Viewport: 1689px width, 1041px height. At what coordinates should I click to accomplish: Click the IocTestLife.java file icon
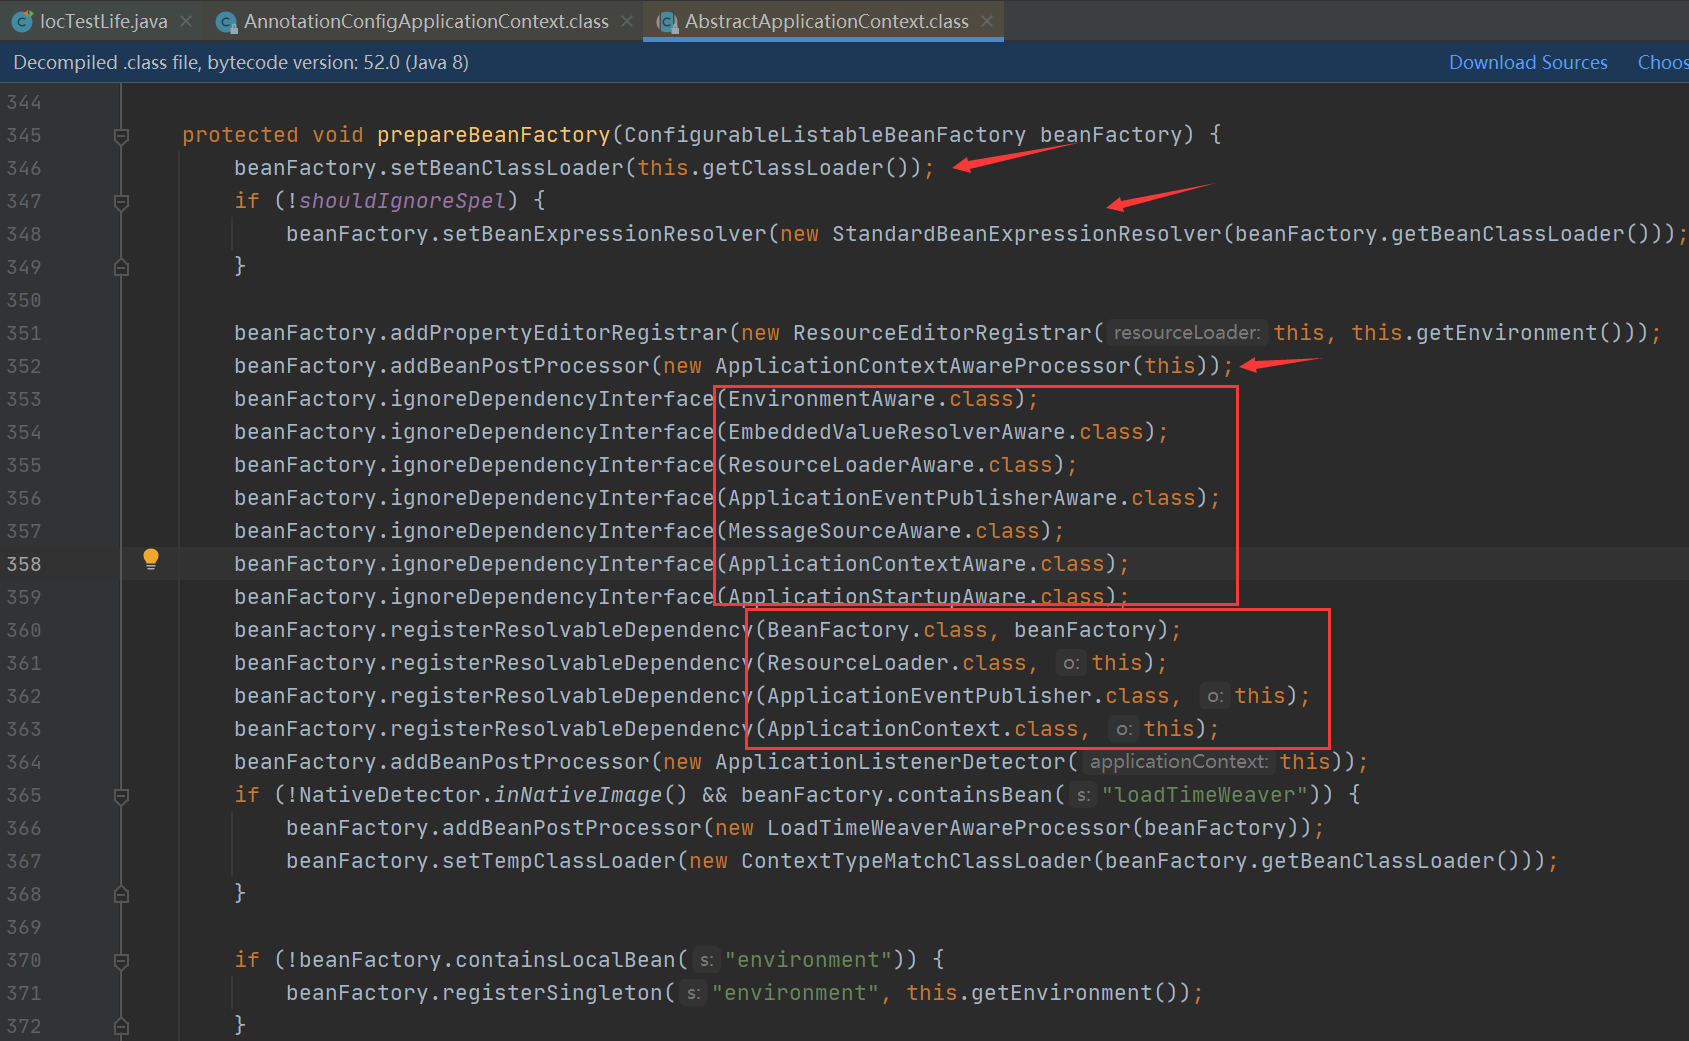[x=22, y=21]
